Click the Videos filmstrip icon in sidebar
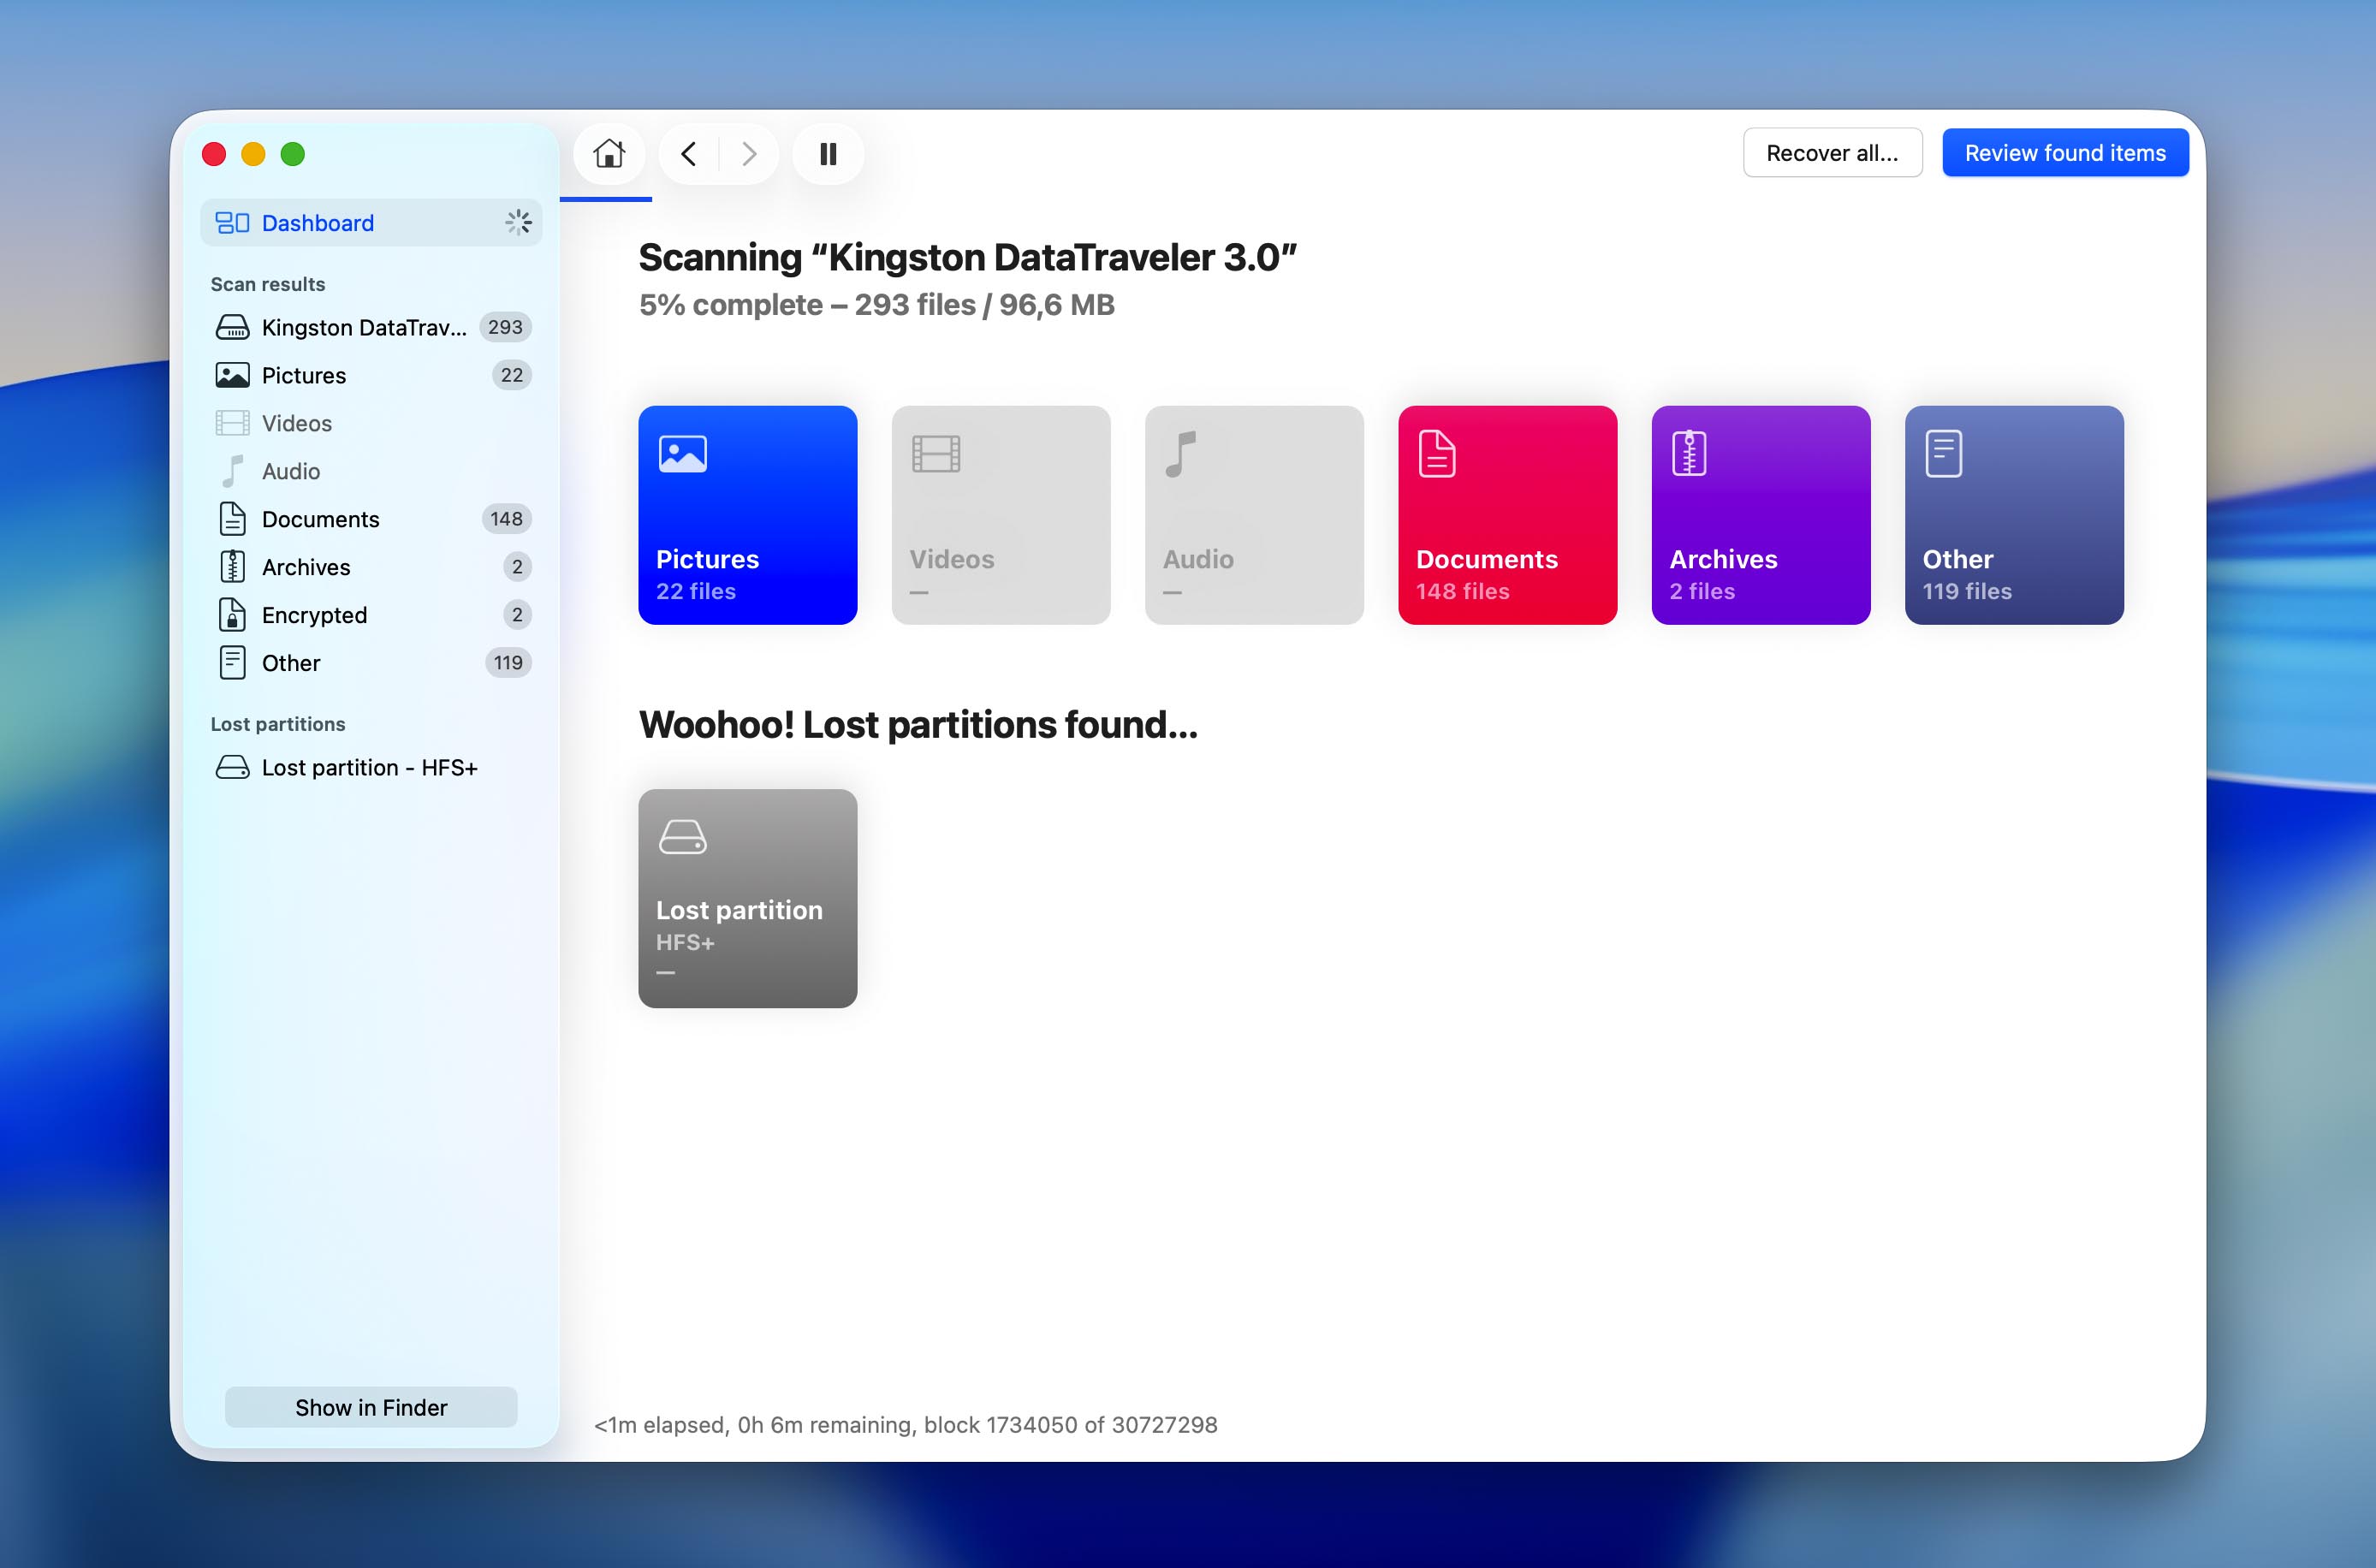 click(233, 423)
